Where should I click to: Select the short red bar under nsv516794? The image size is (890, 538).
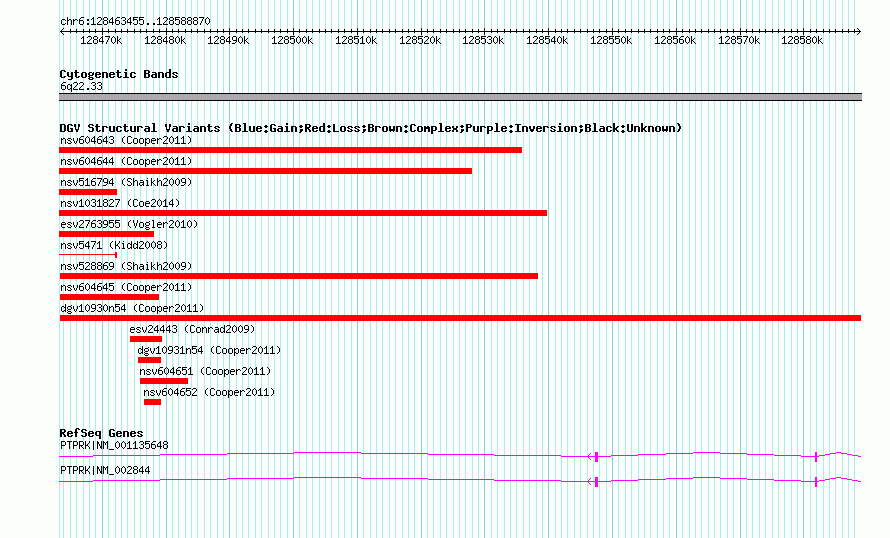point(88,192)
